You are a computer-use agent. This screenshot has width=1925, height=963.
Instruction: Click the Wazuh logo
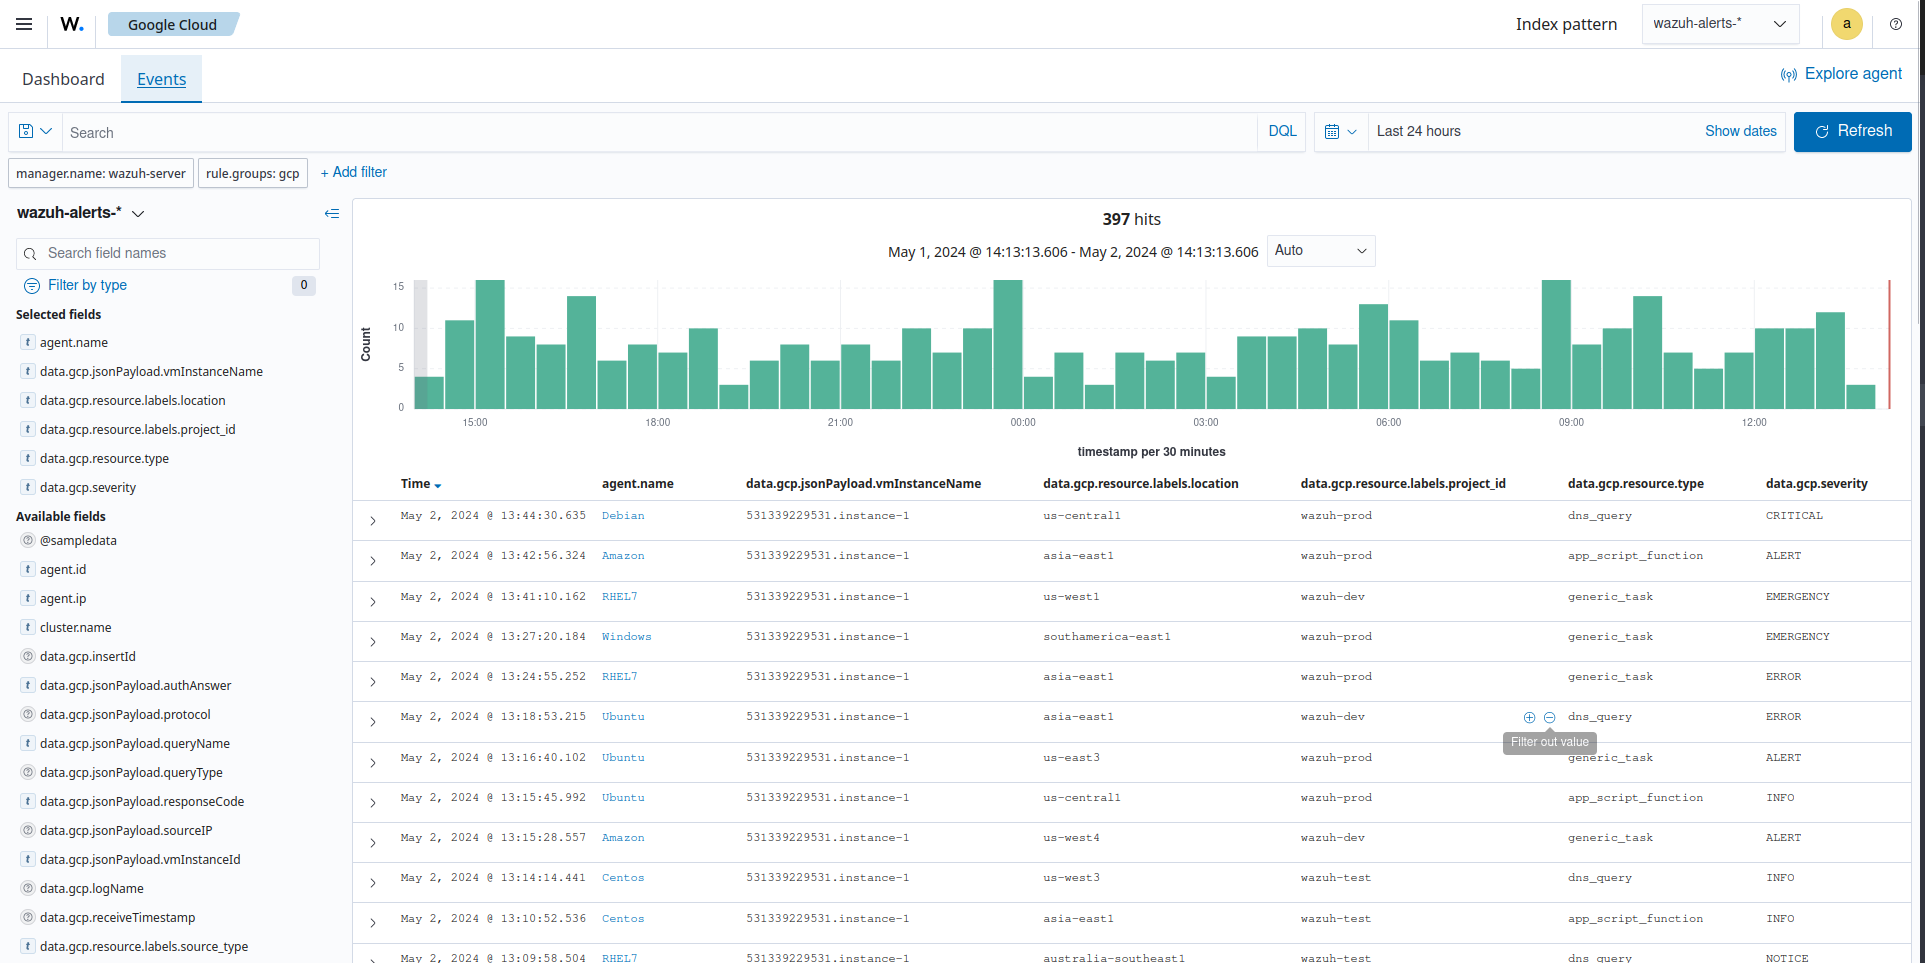point(70,24)
